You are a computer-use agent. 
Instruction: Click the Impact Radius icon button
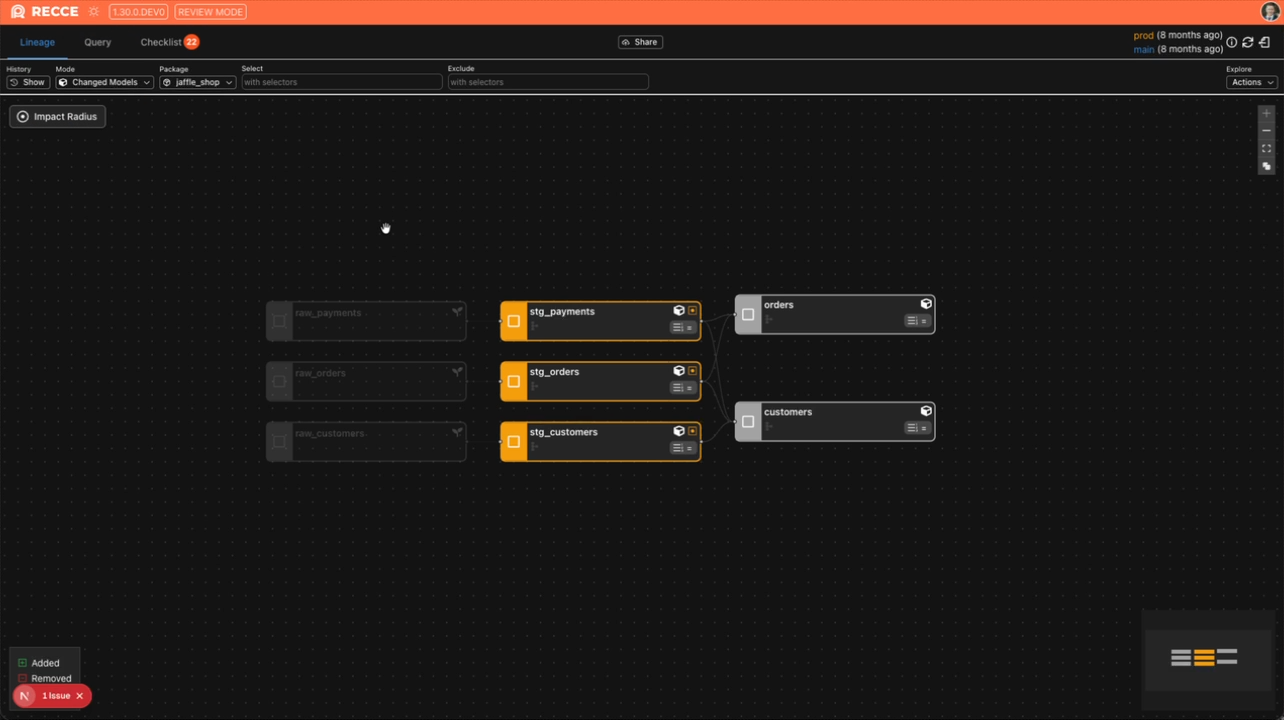[22, 116]
